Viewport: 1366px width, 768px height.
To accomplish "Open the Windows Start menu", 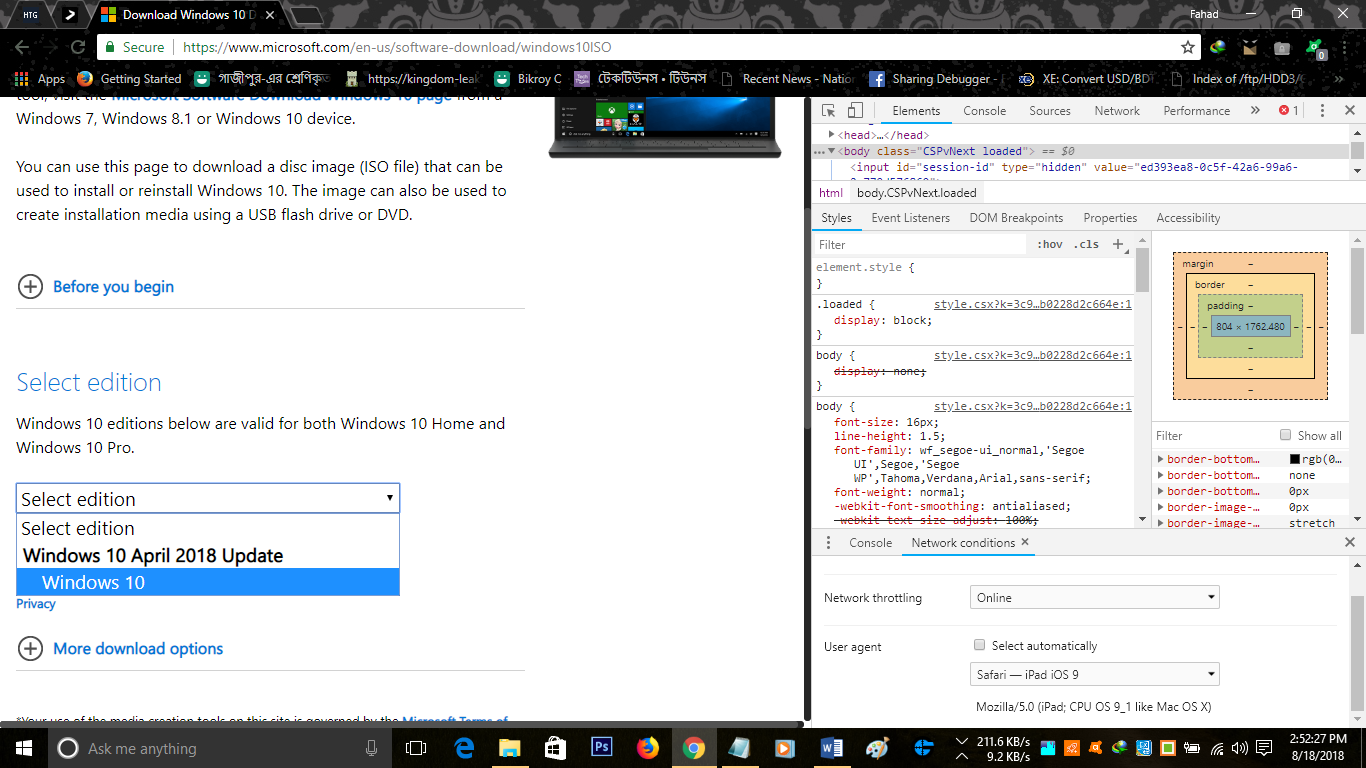I will point(23,748).
